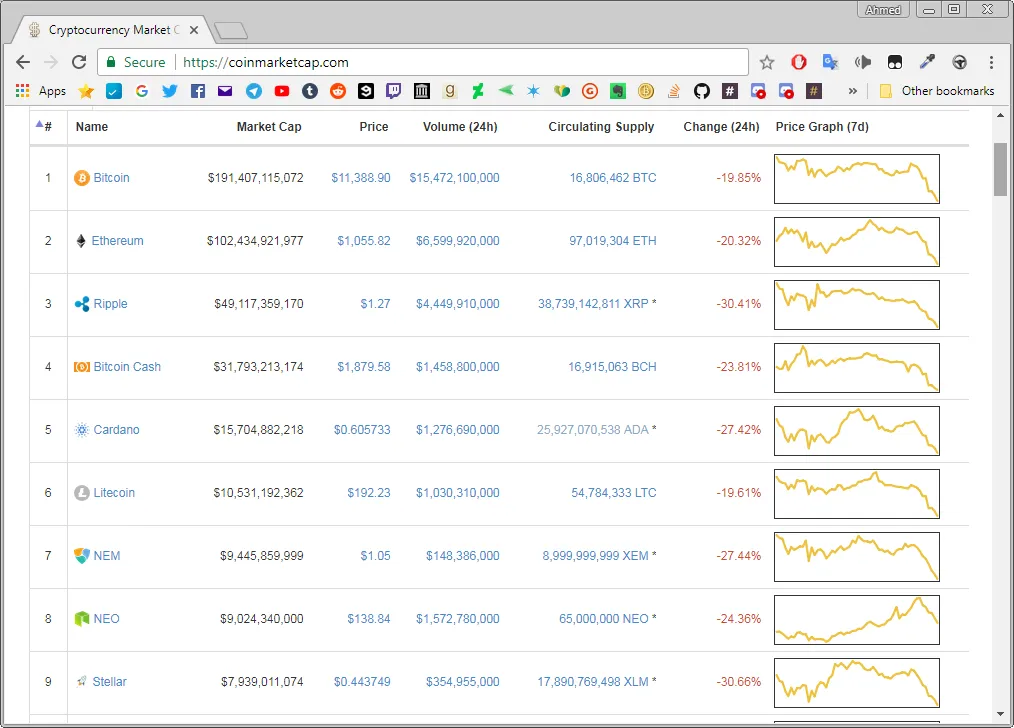Open the Goodreads bookmark

coord(449,91)
